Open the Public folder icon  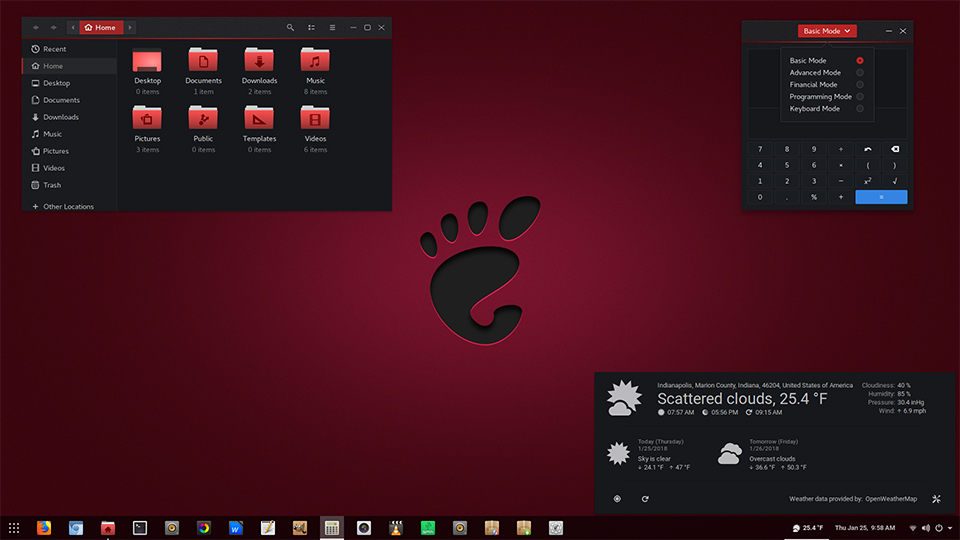click(203, 118)
